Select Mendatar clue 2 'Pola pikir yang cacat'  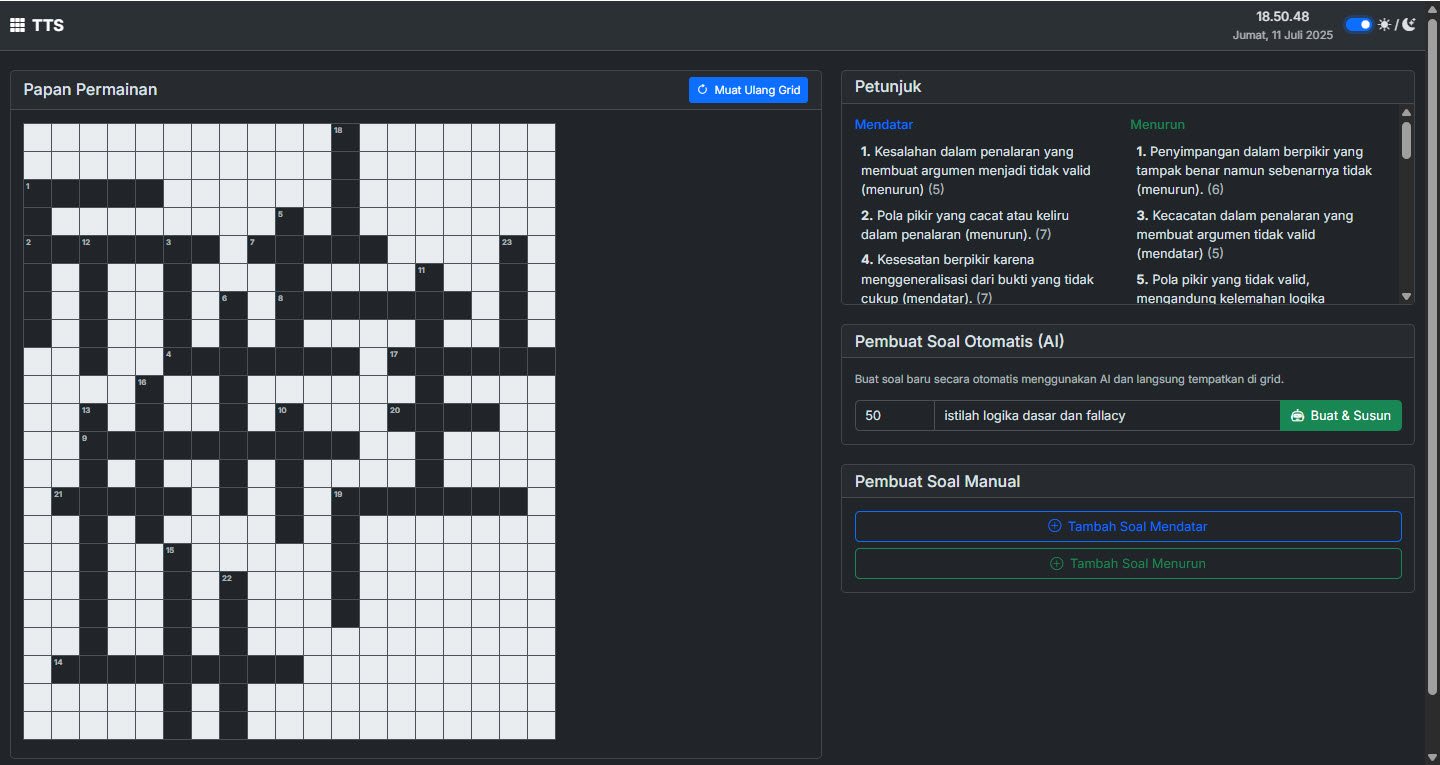[x=965, y=225]
